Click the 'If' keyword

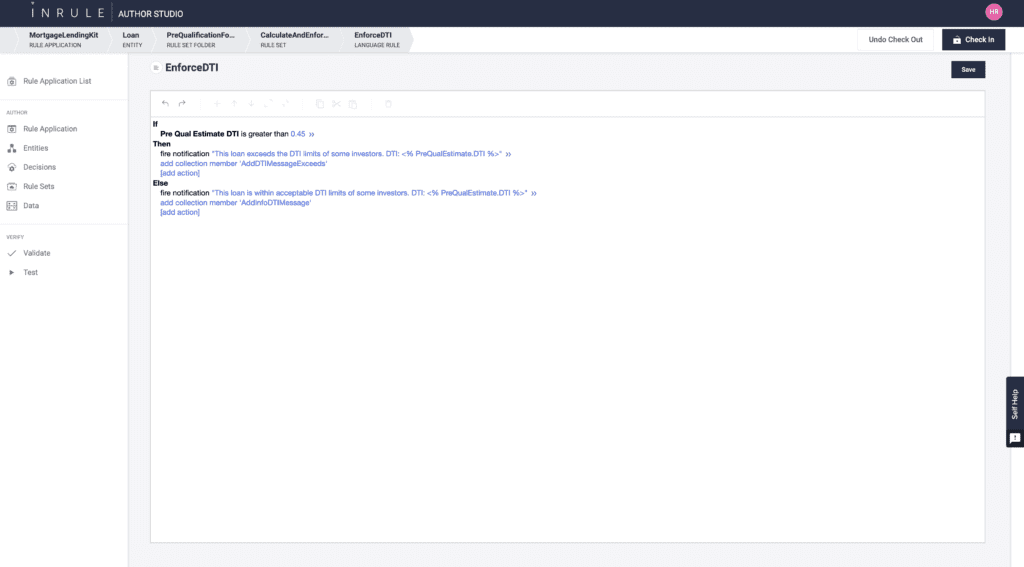tap(155, 124)
